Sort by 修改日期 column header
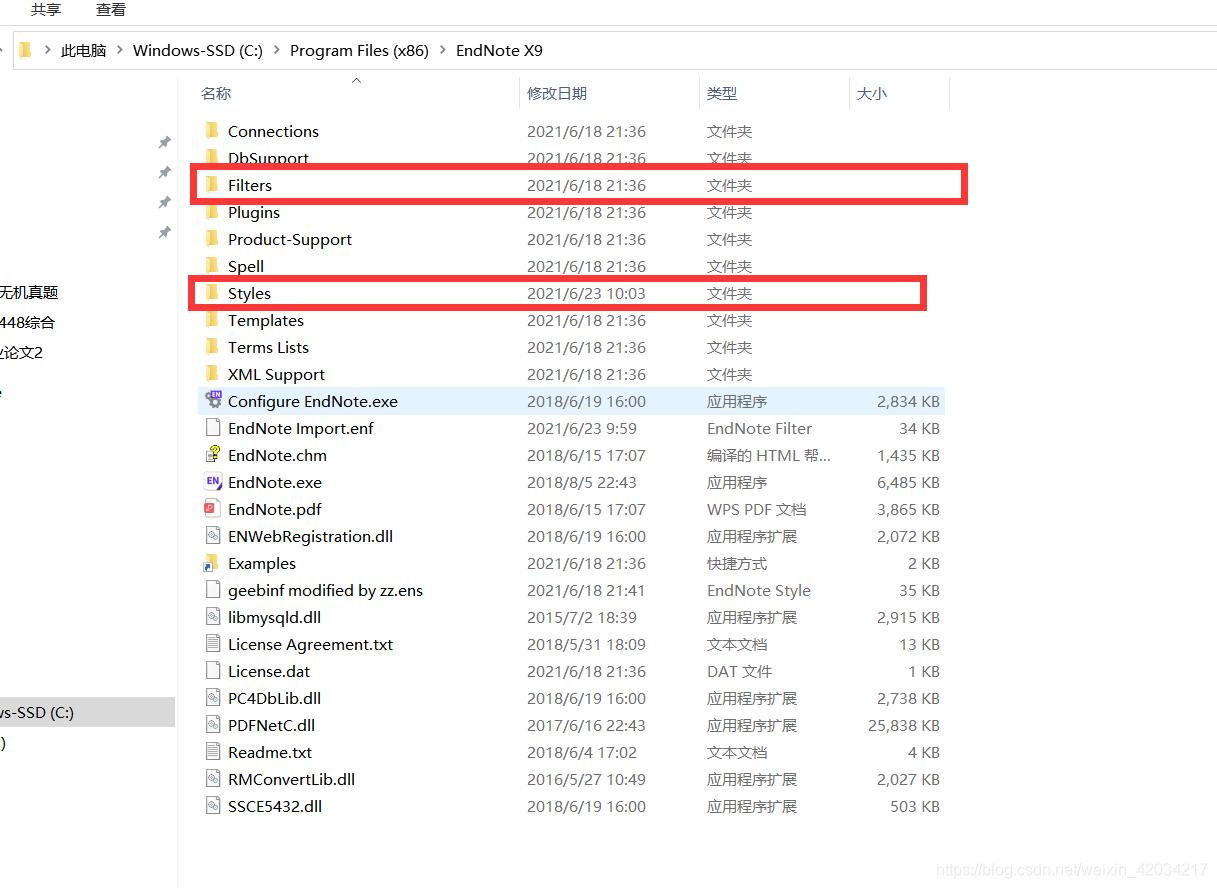Viewport: 1217px width, 888px height. coord(557,93)
